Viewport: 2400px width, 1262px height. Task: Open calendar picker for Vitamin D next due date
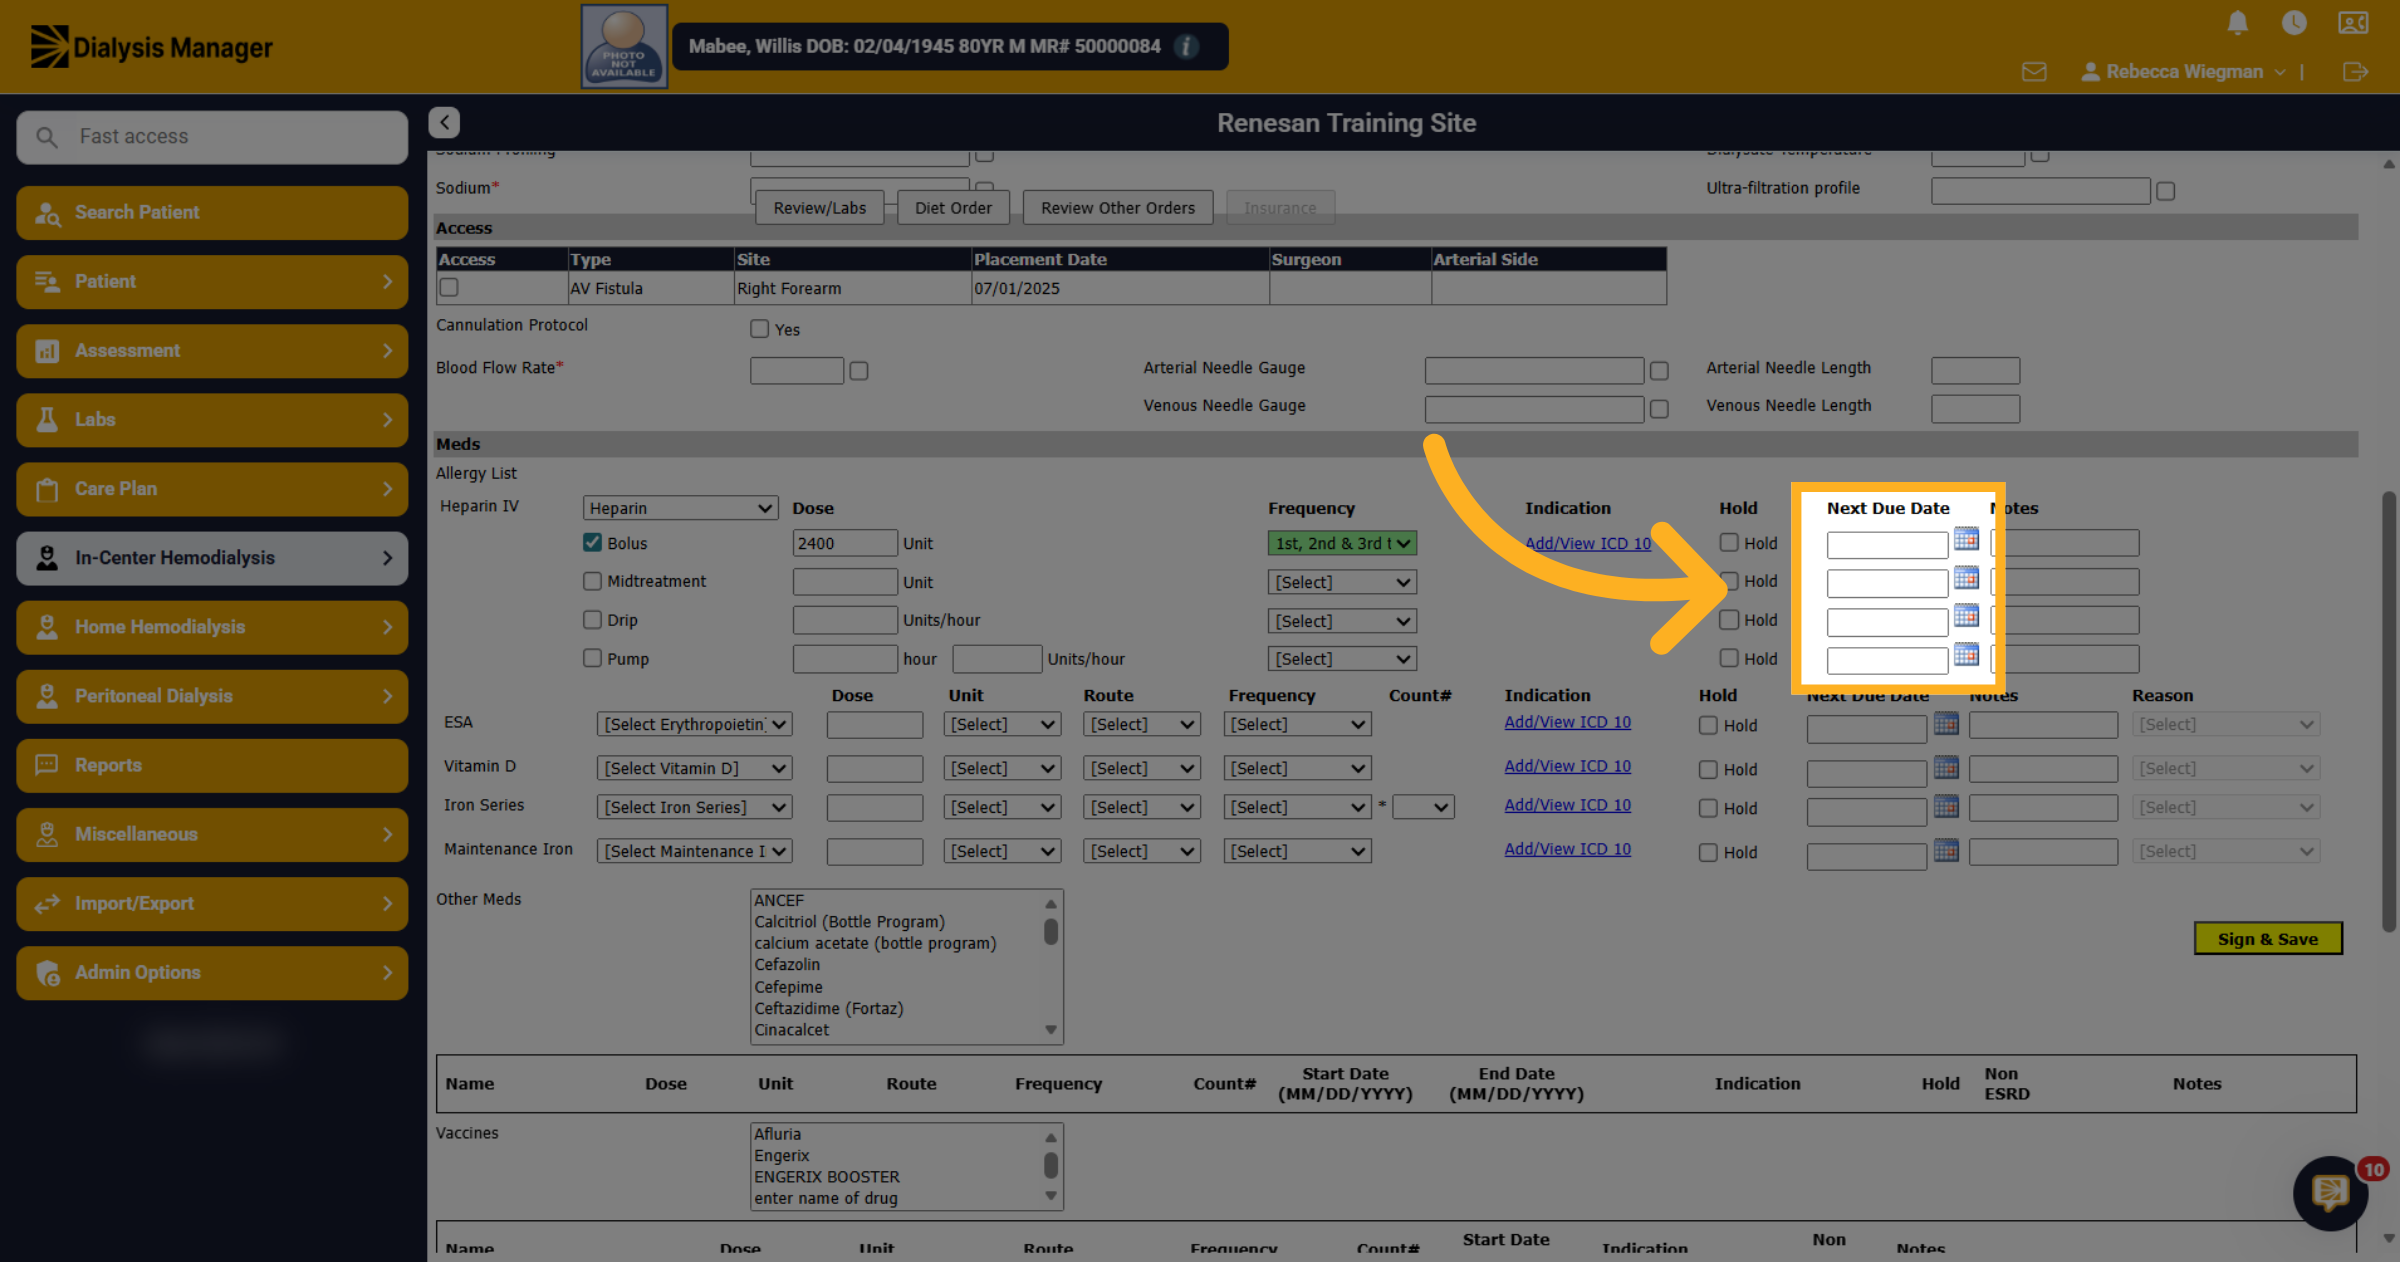pos(1946,767)
